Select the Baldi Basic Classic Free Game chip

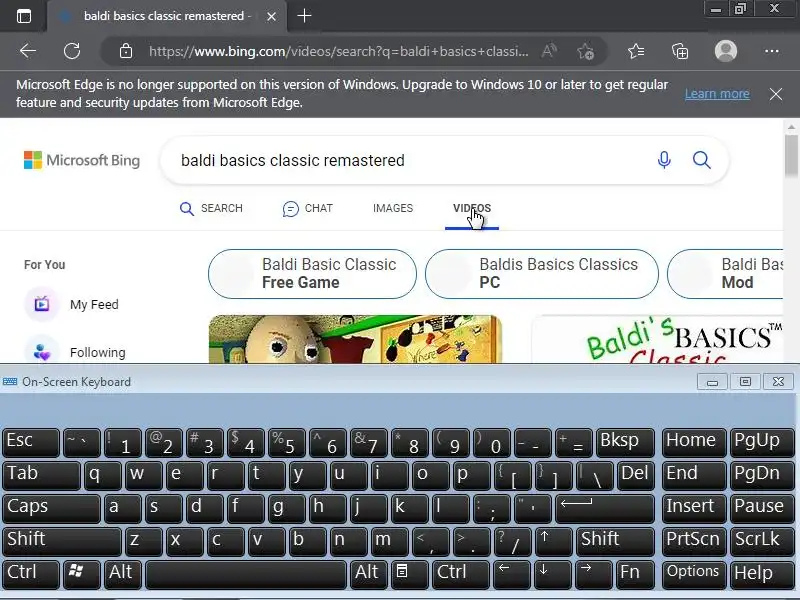click(x=312, y=274)
